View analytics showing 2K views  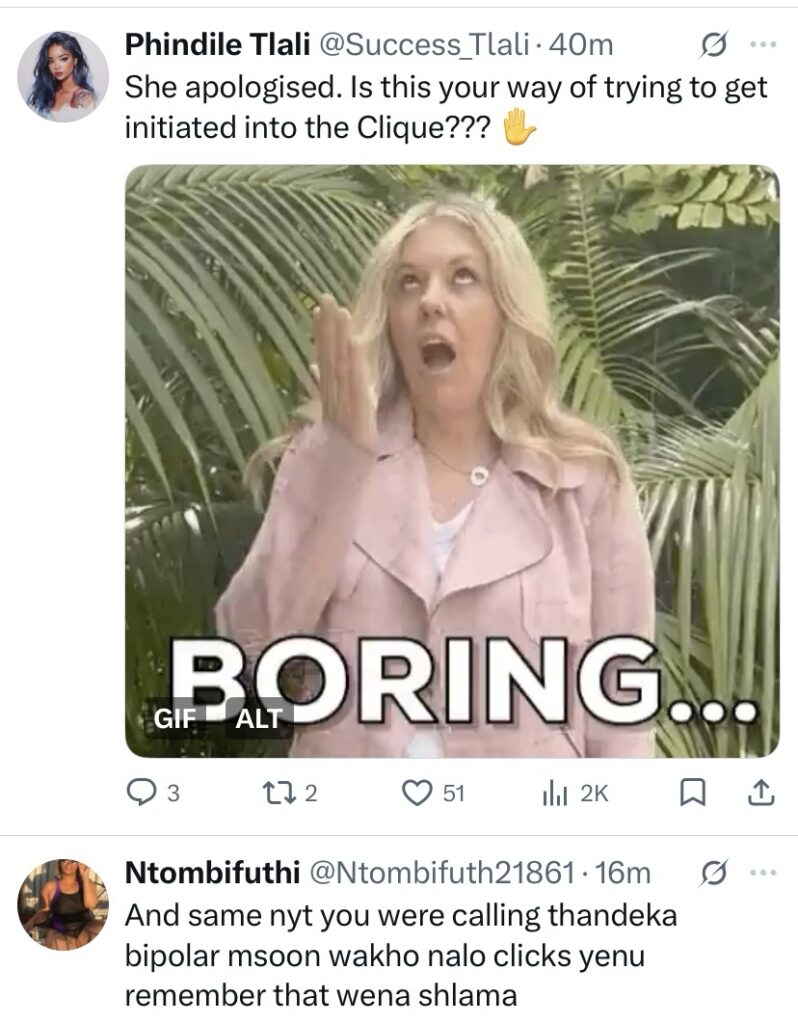point(552,793)
